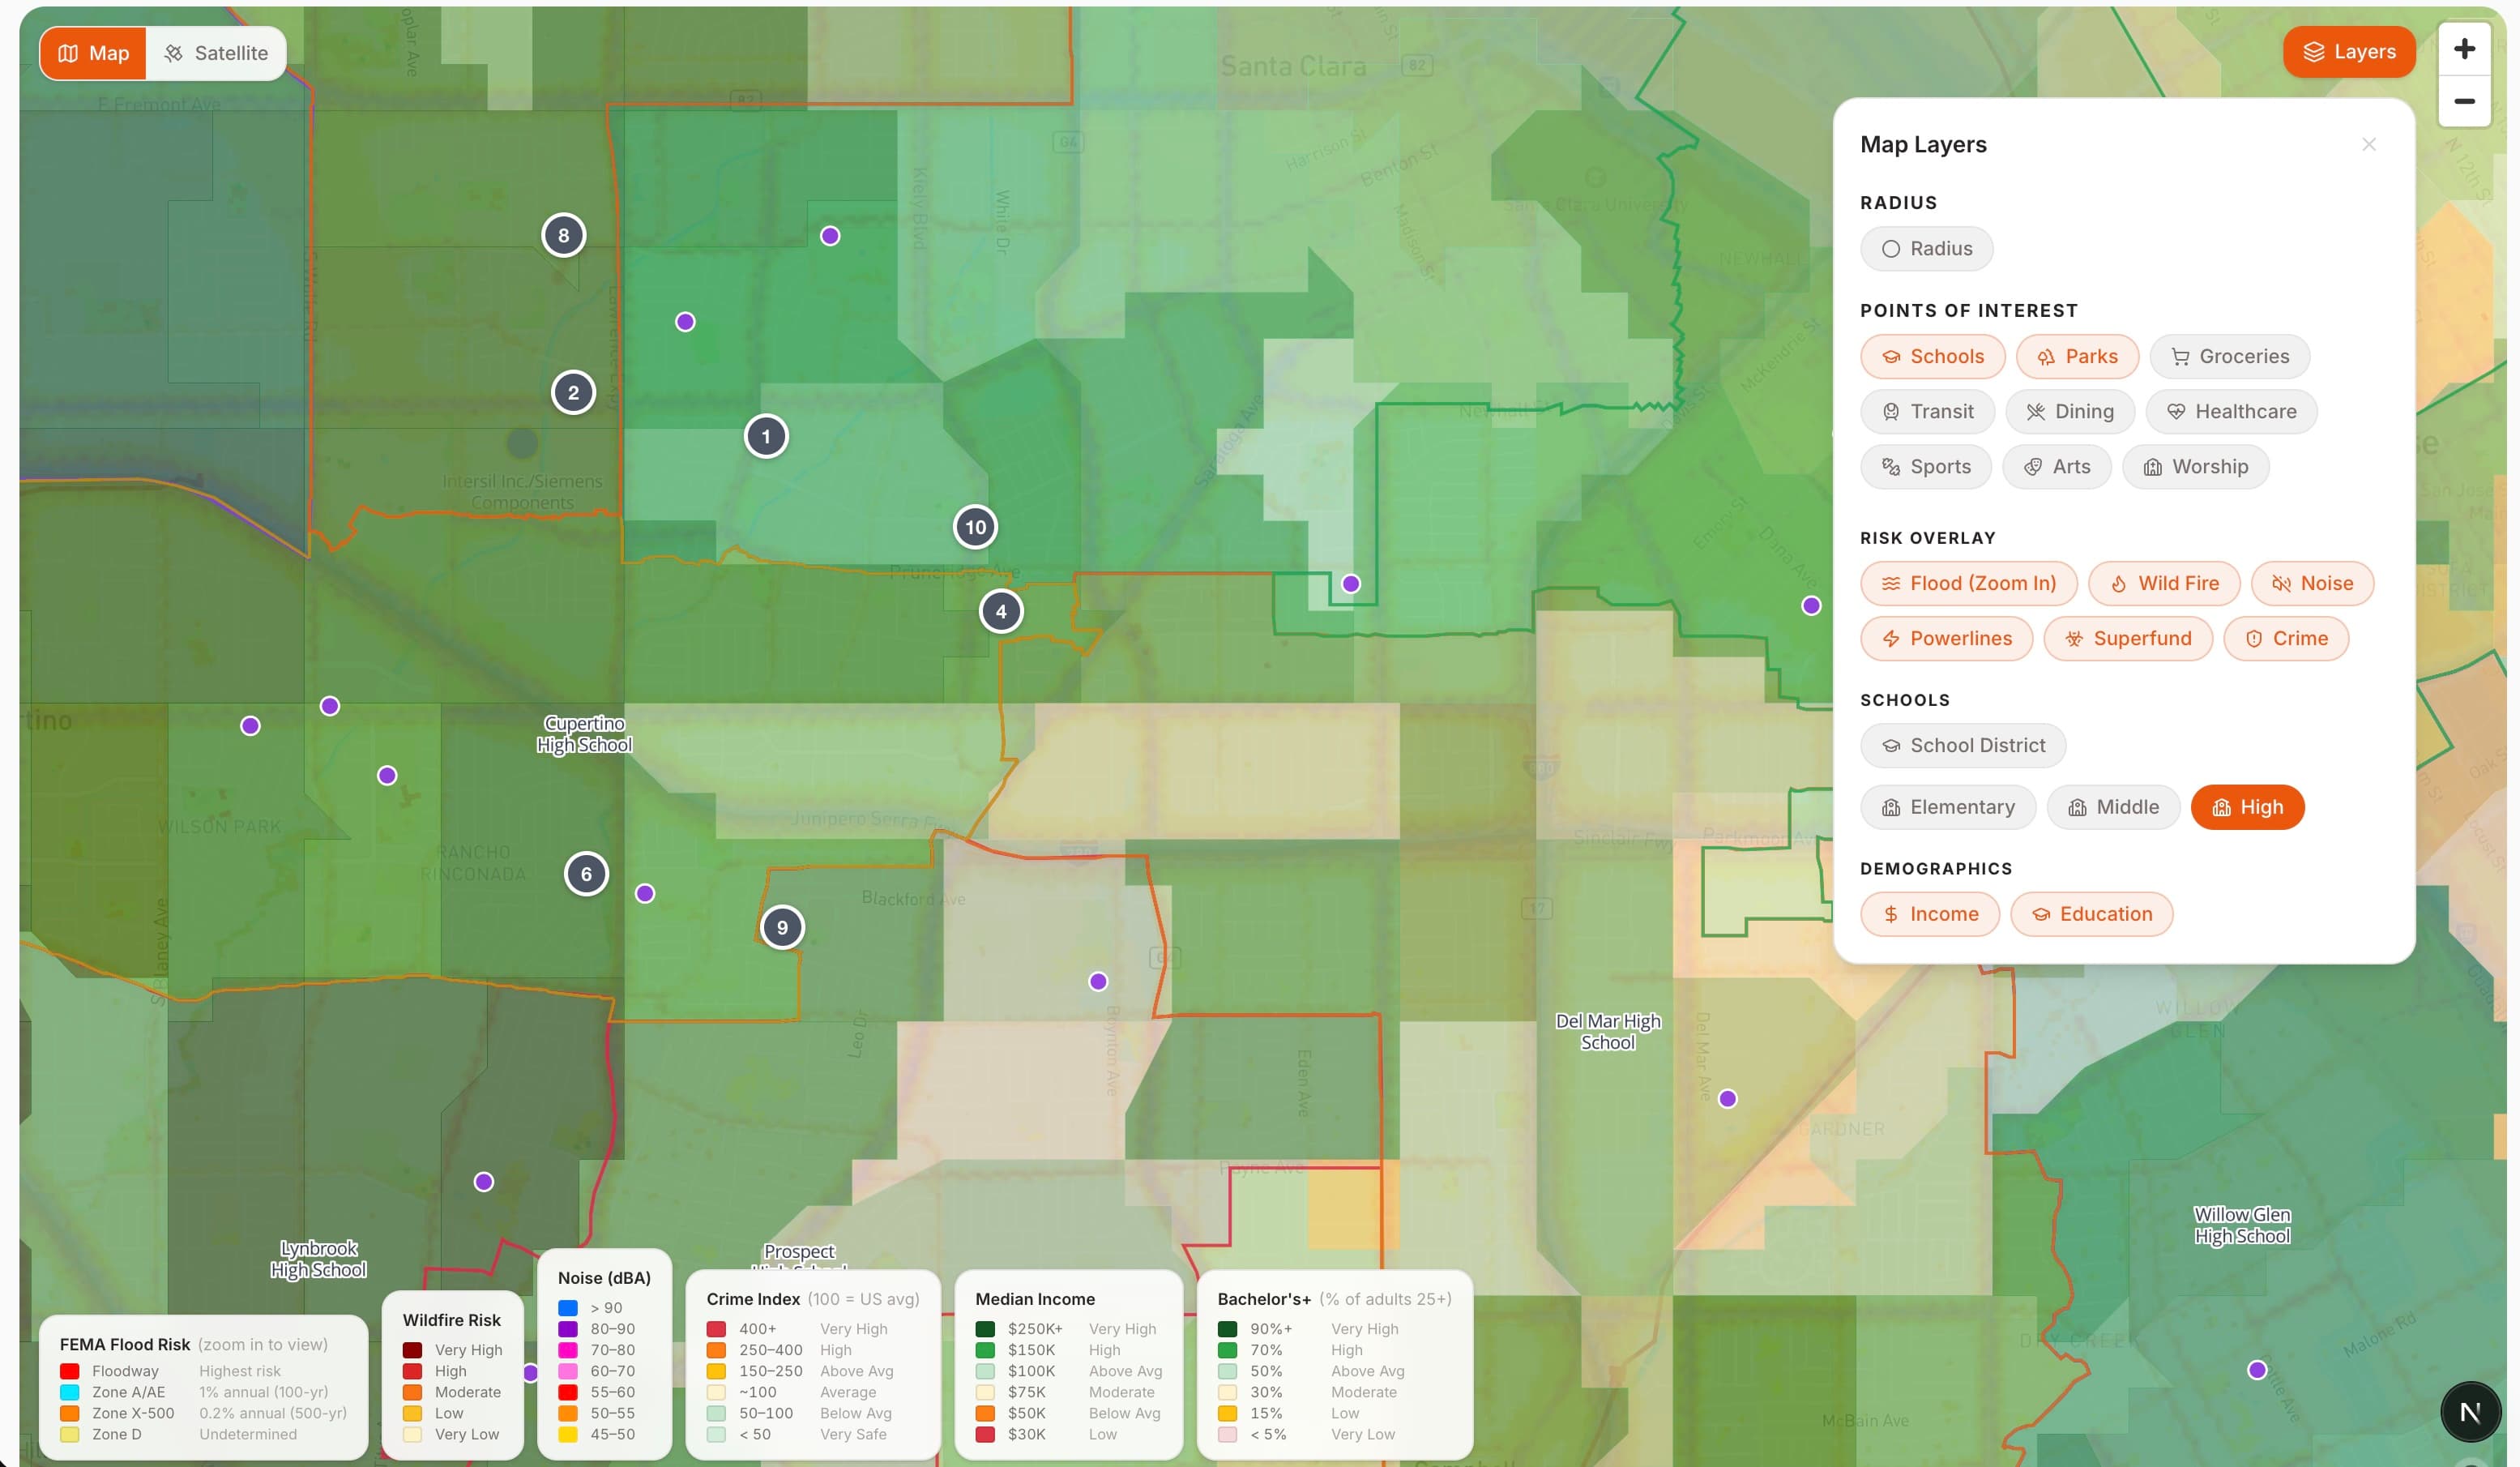Image resolution: width=2520 pixels, height=1467 pixels.
Task: Click map marker number 10
Action: [x=975, y=526]
